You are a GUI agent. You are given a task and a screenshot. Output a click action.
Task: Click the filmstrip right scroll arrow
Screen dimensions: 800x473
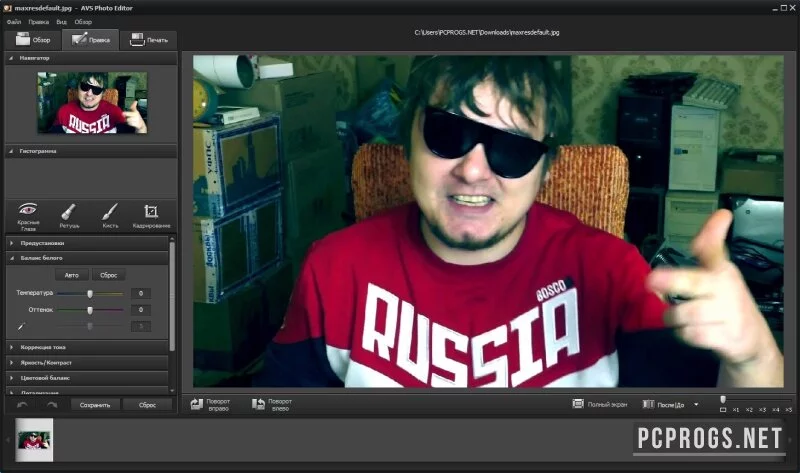coord(791,440)
